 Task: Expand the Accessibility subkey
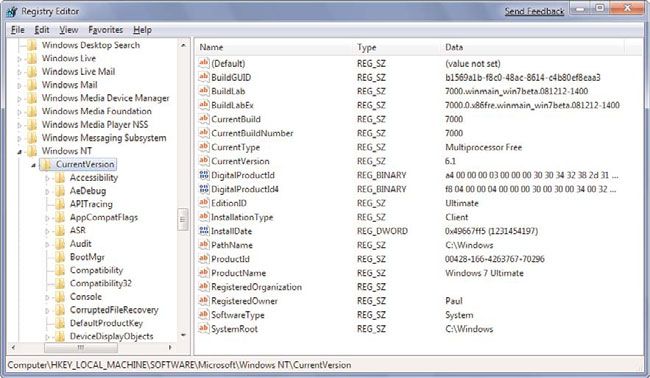click(x=47, y=178)
